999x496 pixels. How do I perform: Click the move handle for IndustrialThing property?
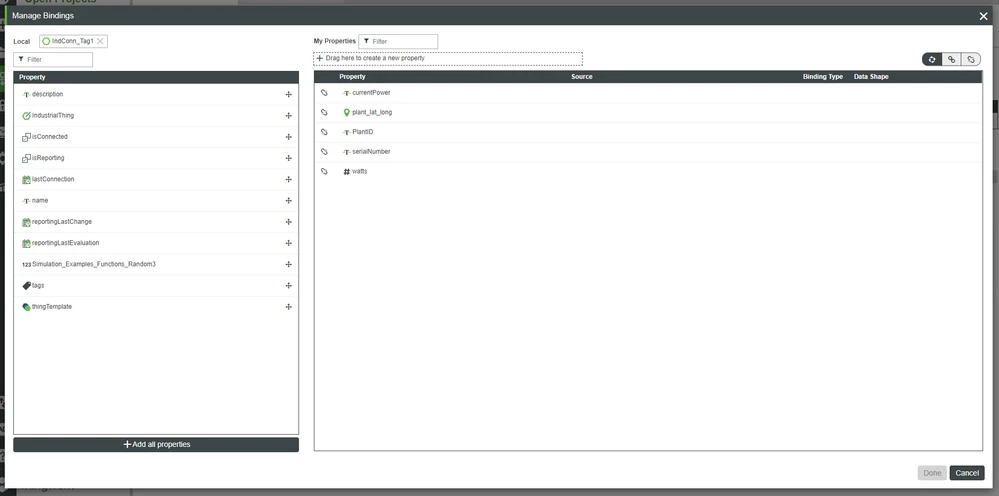(x=289, y=116)
